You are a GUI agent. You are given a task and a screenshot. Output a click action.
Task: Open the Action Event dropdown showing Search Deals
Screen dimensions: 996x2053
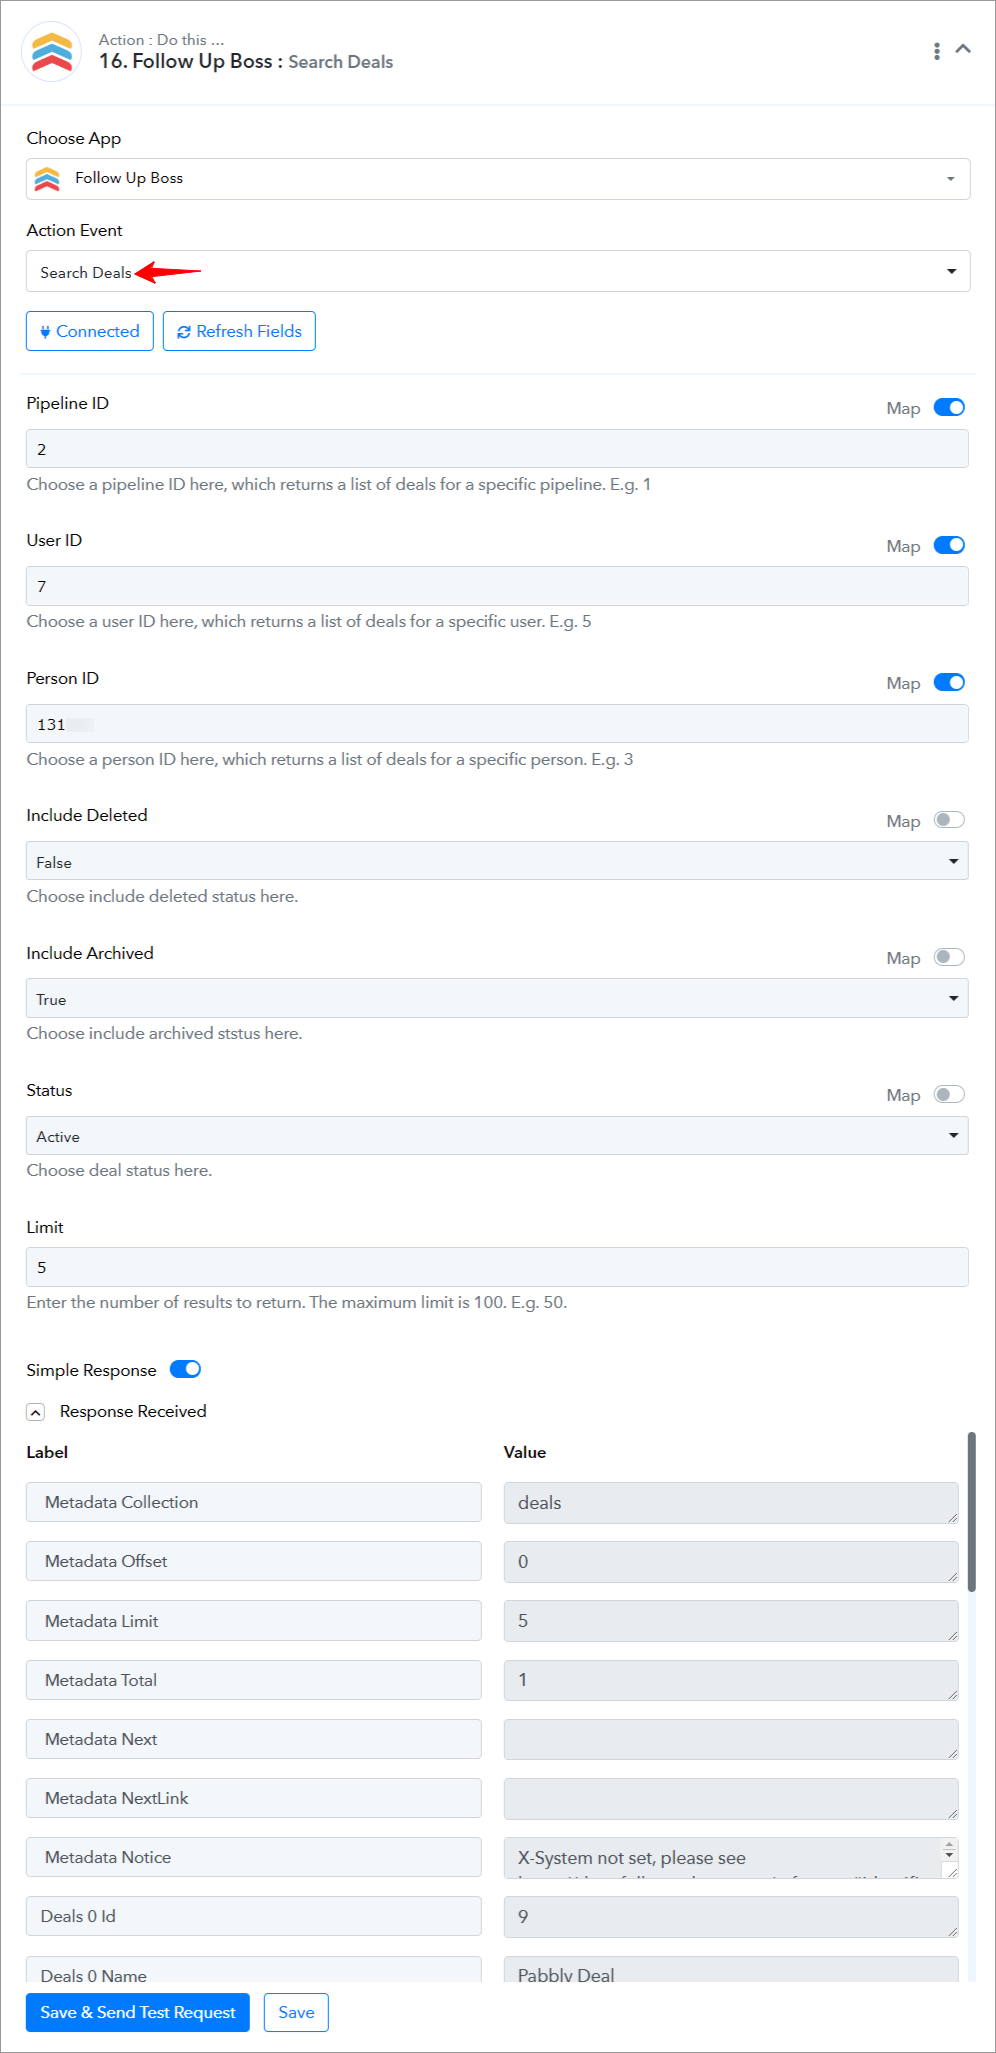pos(498,271)
